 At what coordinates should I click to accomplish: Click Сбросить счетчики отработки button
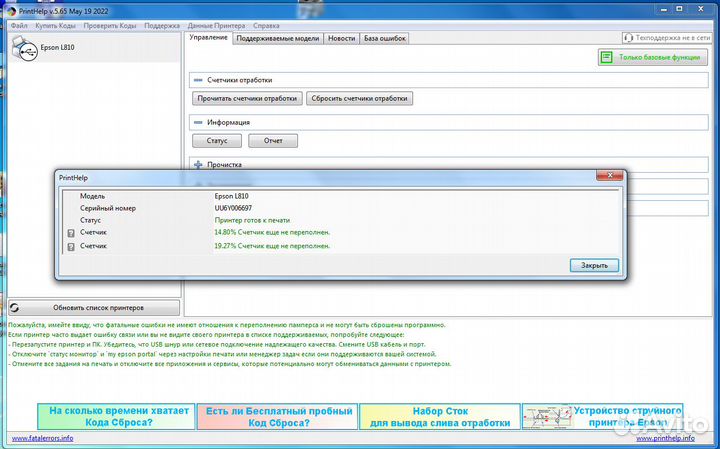pos(360,98)
